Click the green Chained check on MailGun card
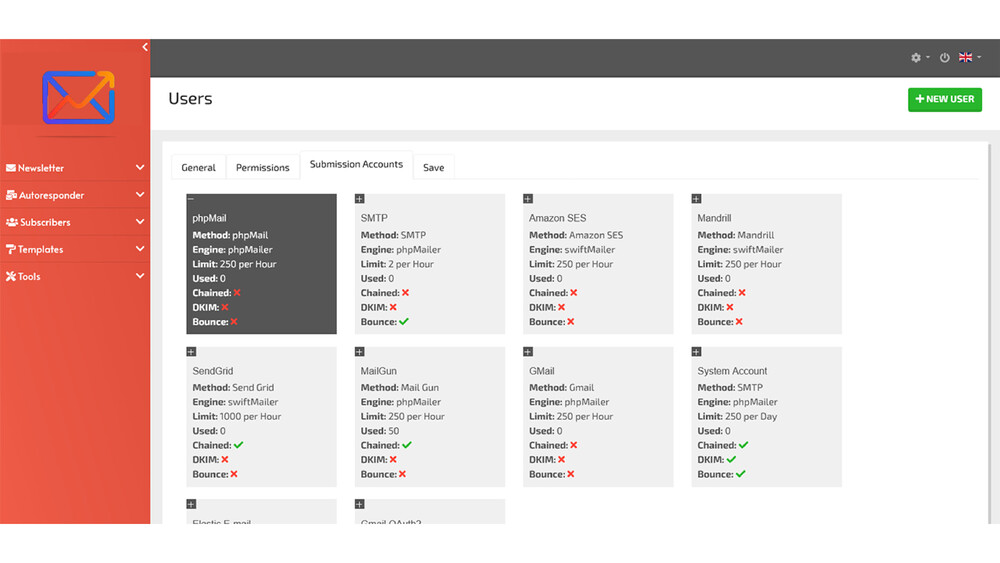Screen dimensions: 1000x563 (407, 445)
